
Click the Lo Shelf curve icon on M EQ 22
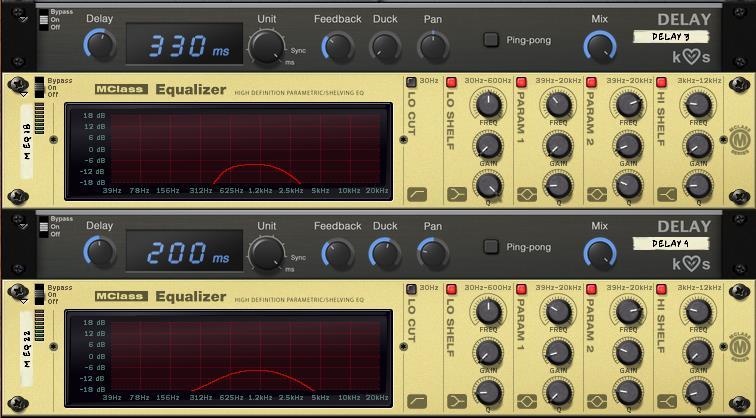tap(457, 401)
